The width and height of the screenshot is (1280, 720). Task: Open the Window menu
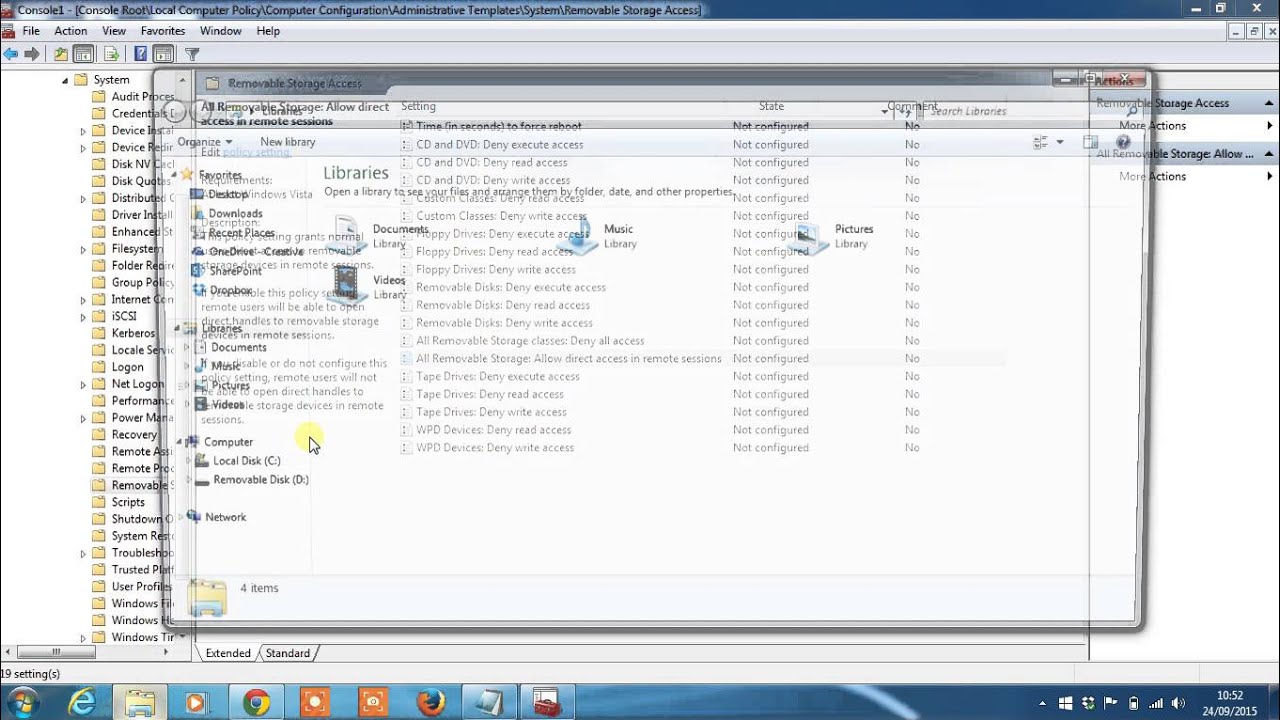pyautogui.click(x=221, y=31)
